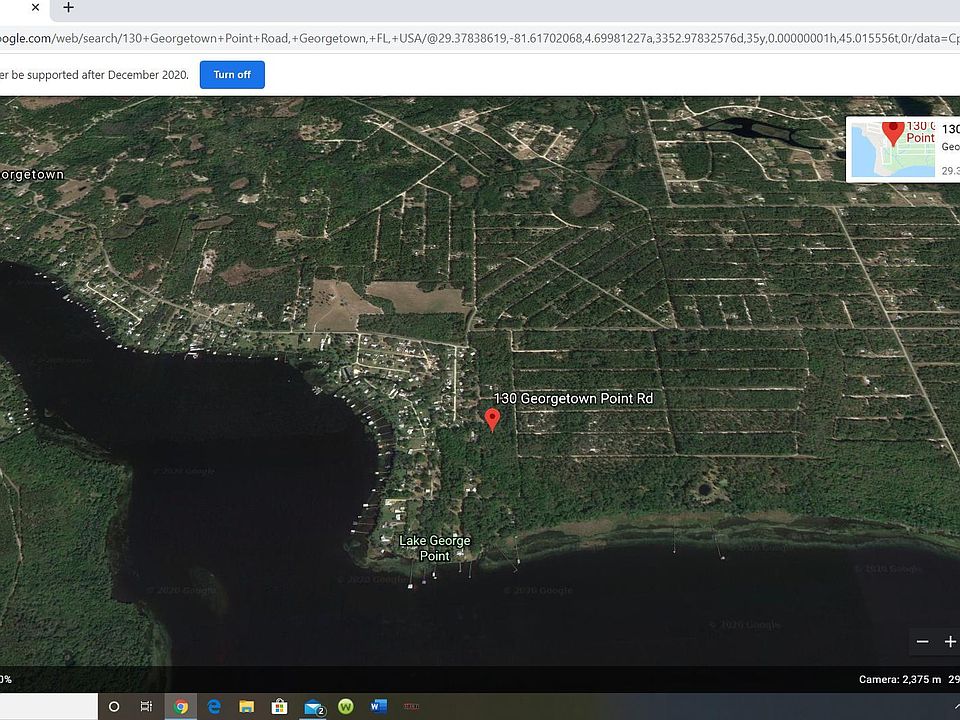
Task: Open Microsoft Word from the taskbar
Action: pos(378,707)
